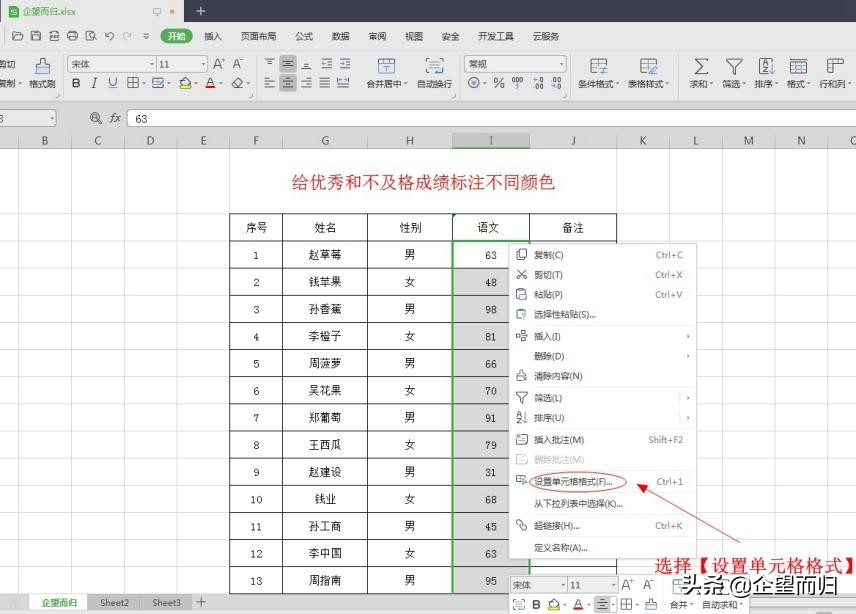Click the percent style % icon
Viewport: 856px width, 614px height.
(x=498, y=83)
